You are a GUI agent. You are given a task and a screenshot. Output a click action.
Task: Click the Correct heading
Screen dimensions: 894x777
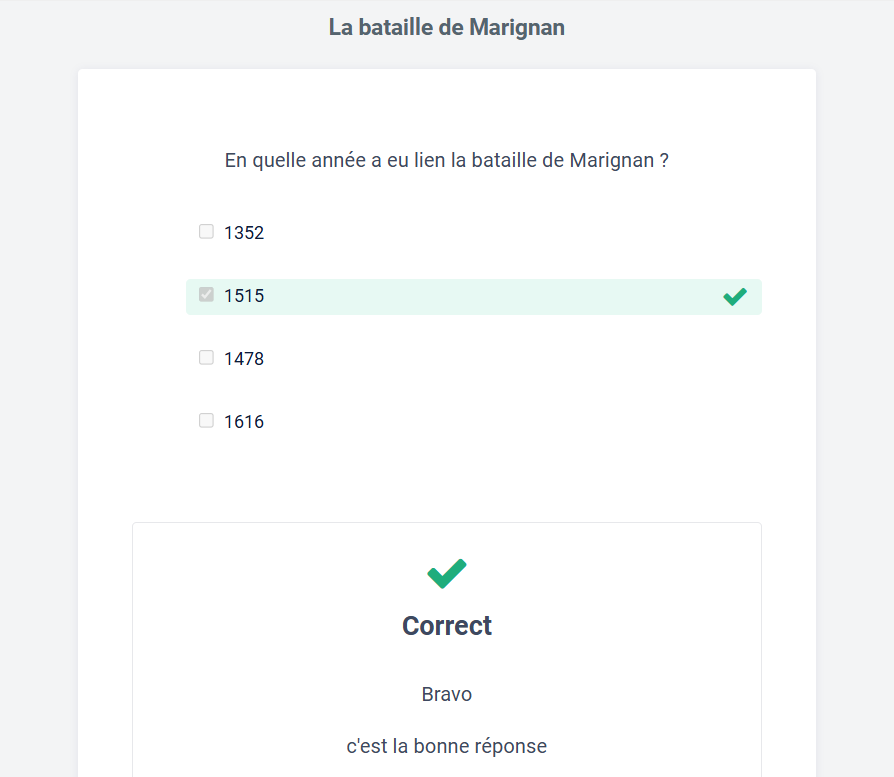(447, 626)
